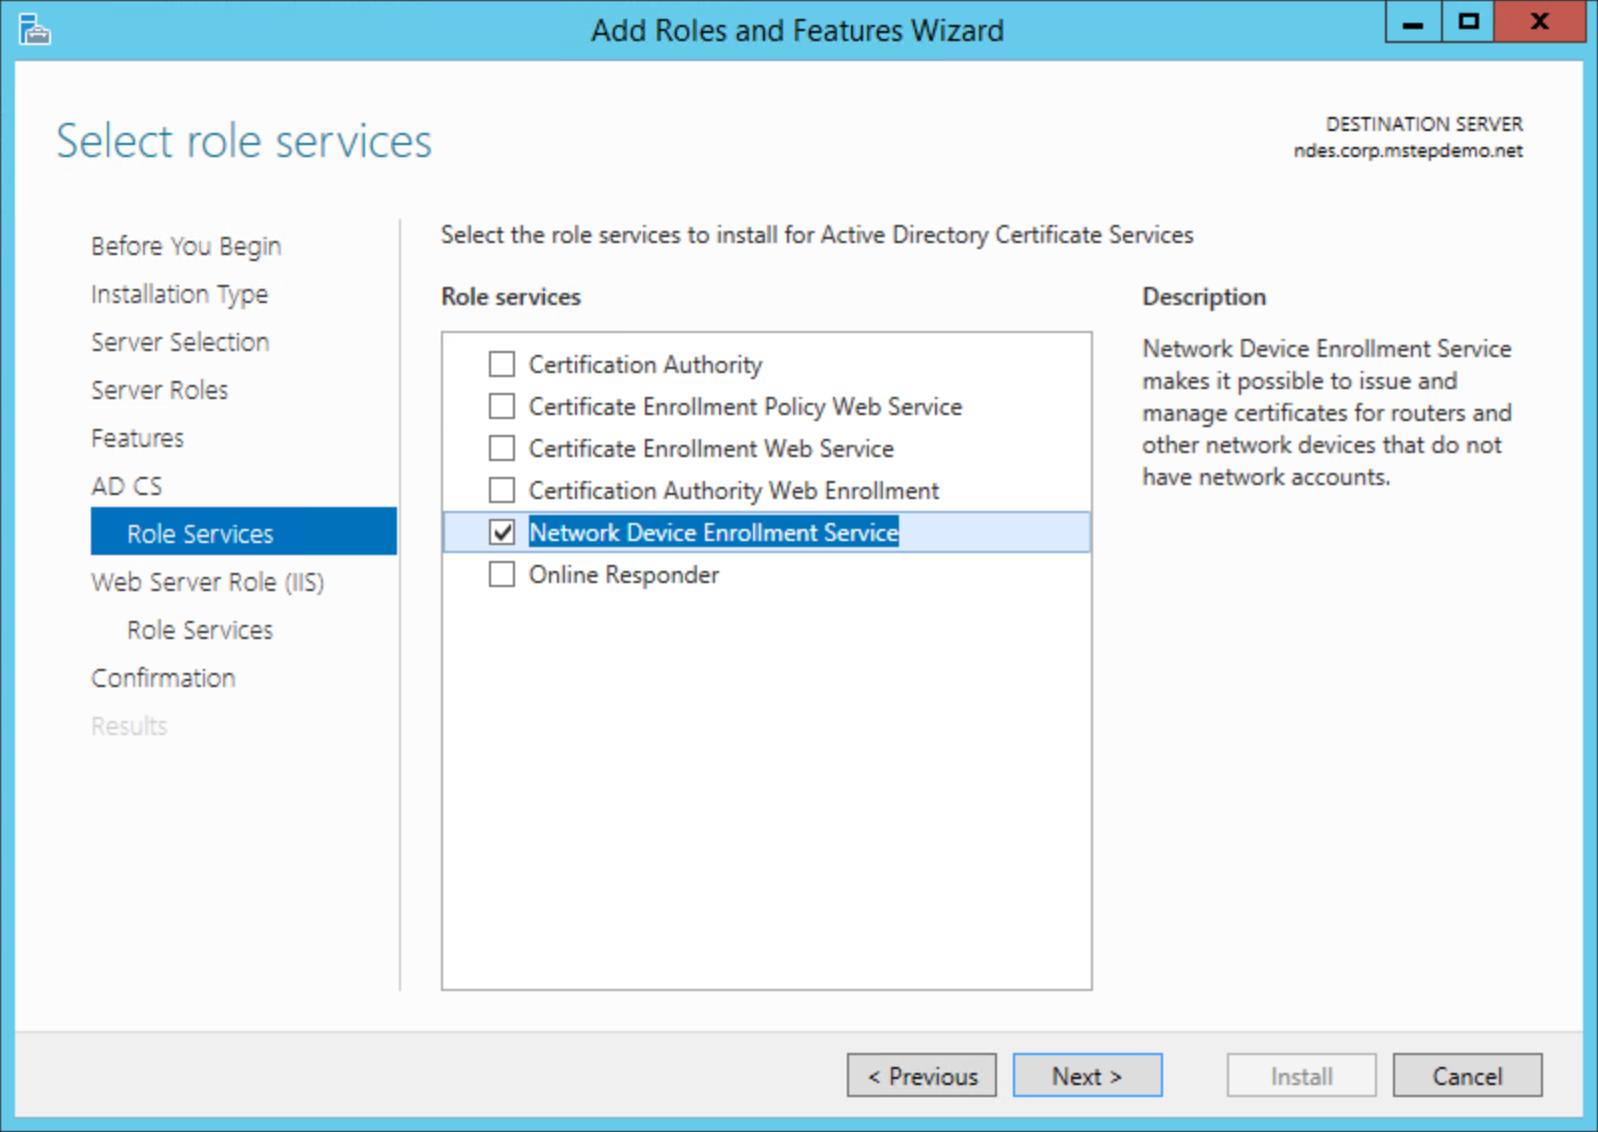Cancel the wizard
This screenshot has height=1132, width=1598.
1467,1076
